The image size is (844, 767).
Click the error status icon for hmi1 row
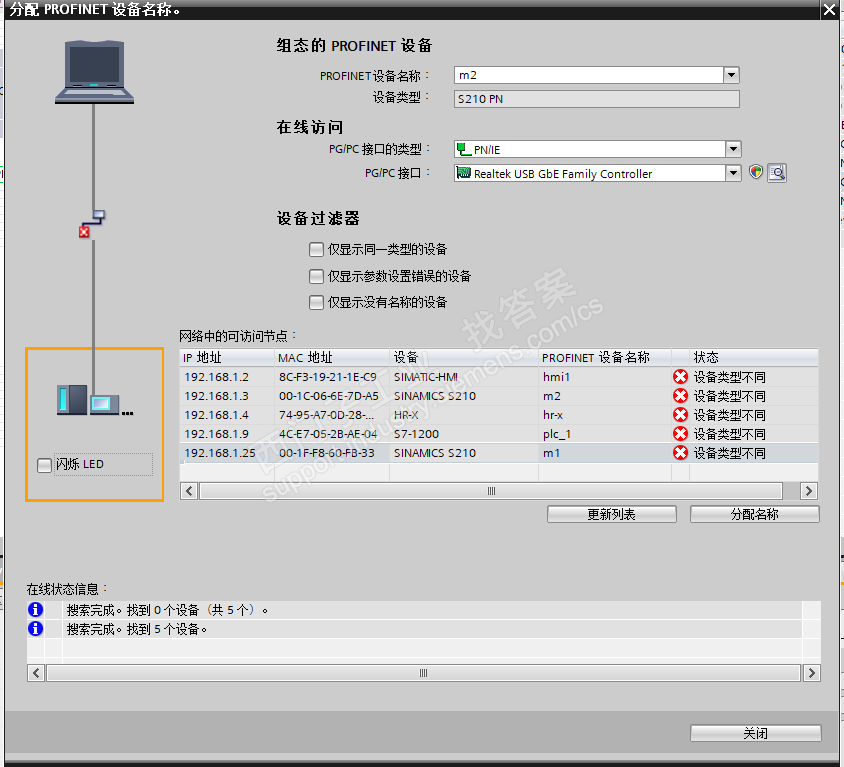680,377
